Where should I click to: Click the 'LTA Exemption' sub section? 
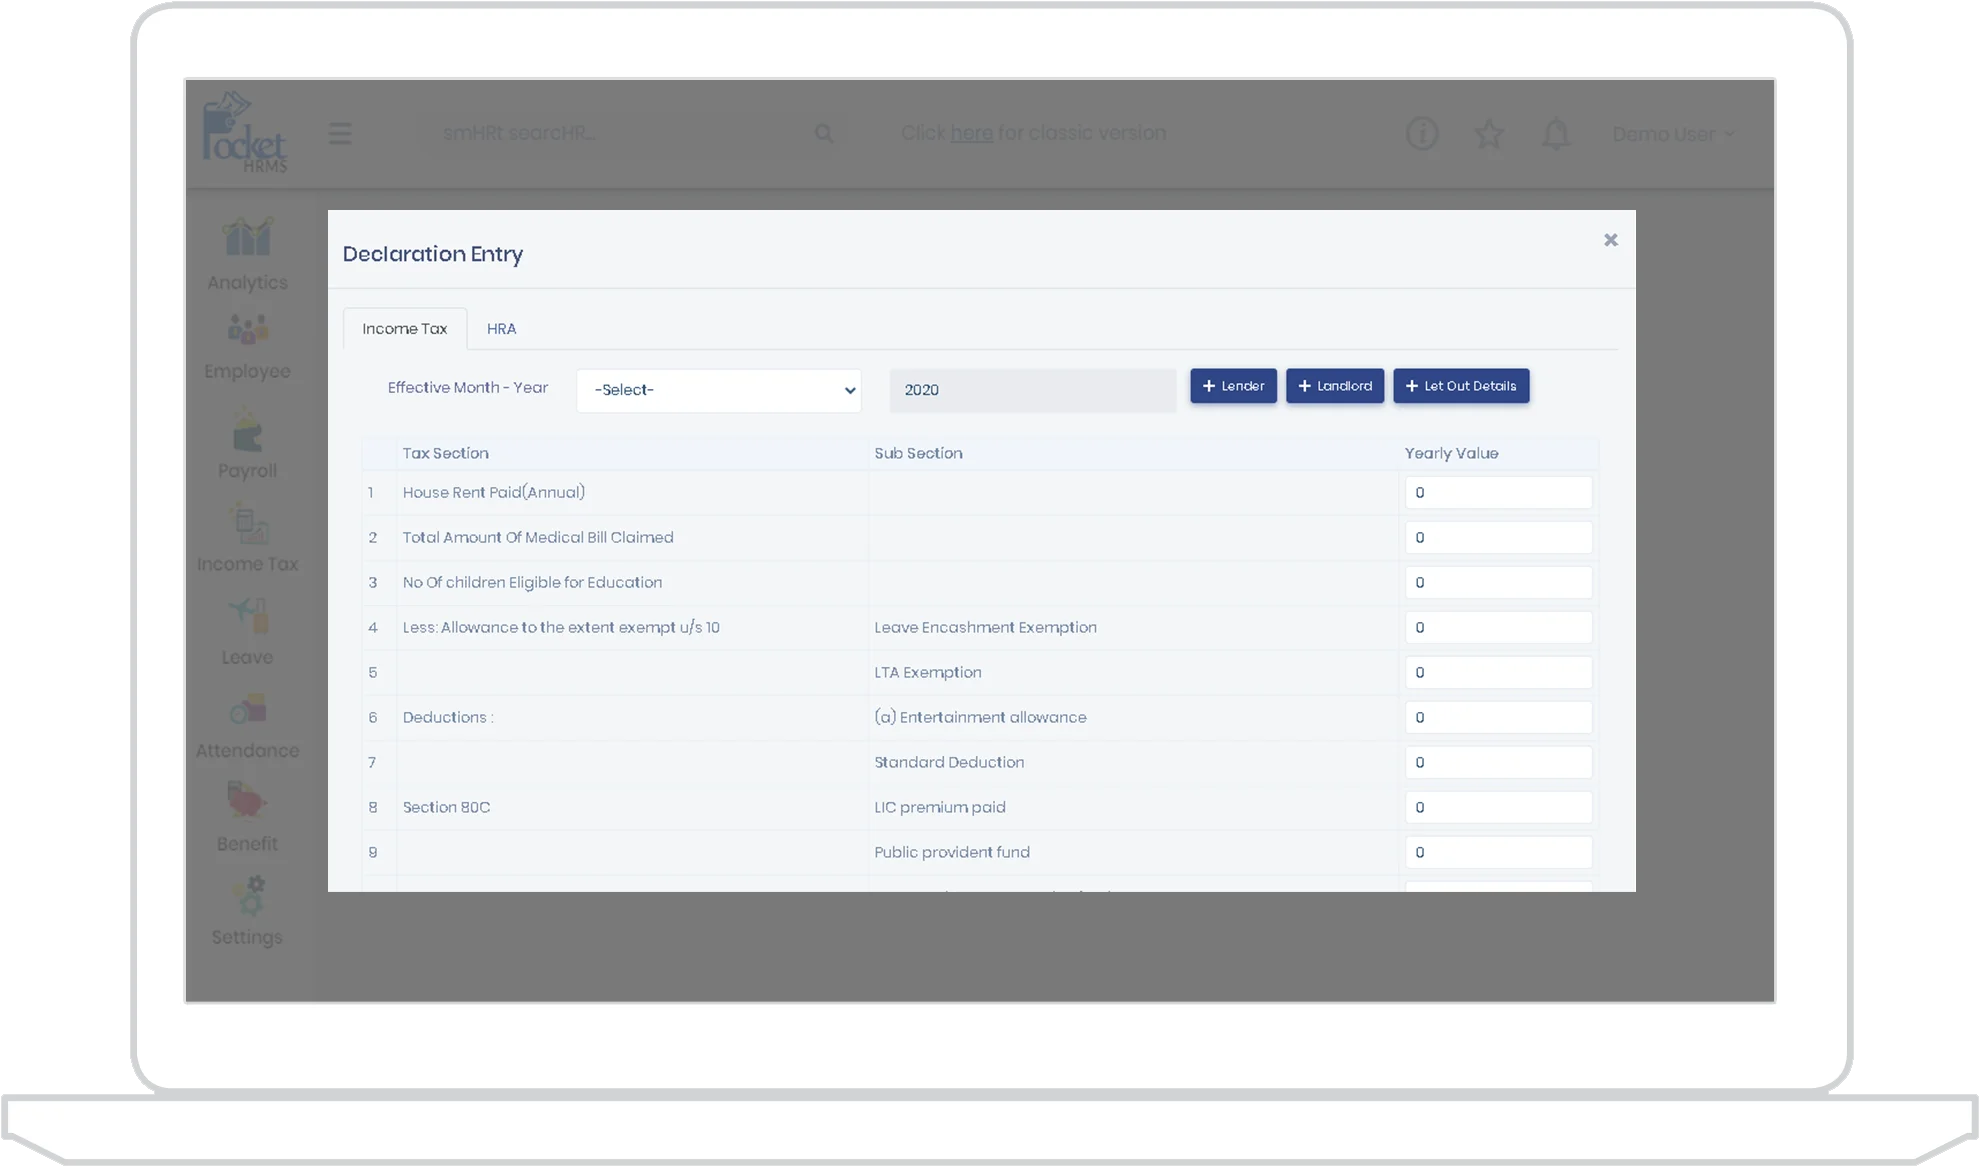(928, 673)
